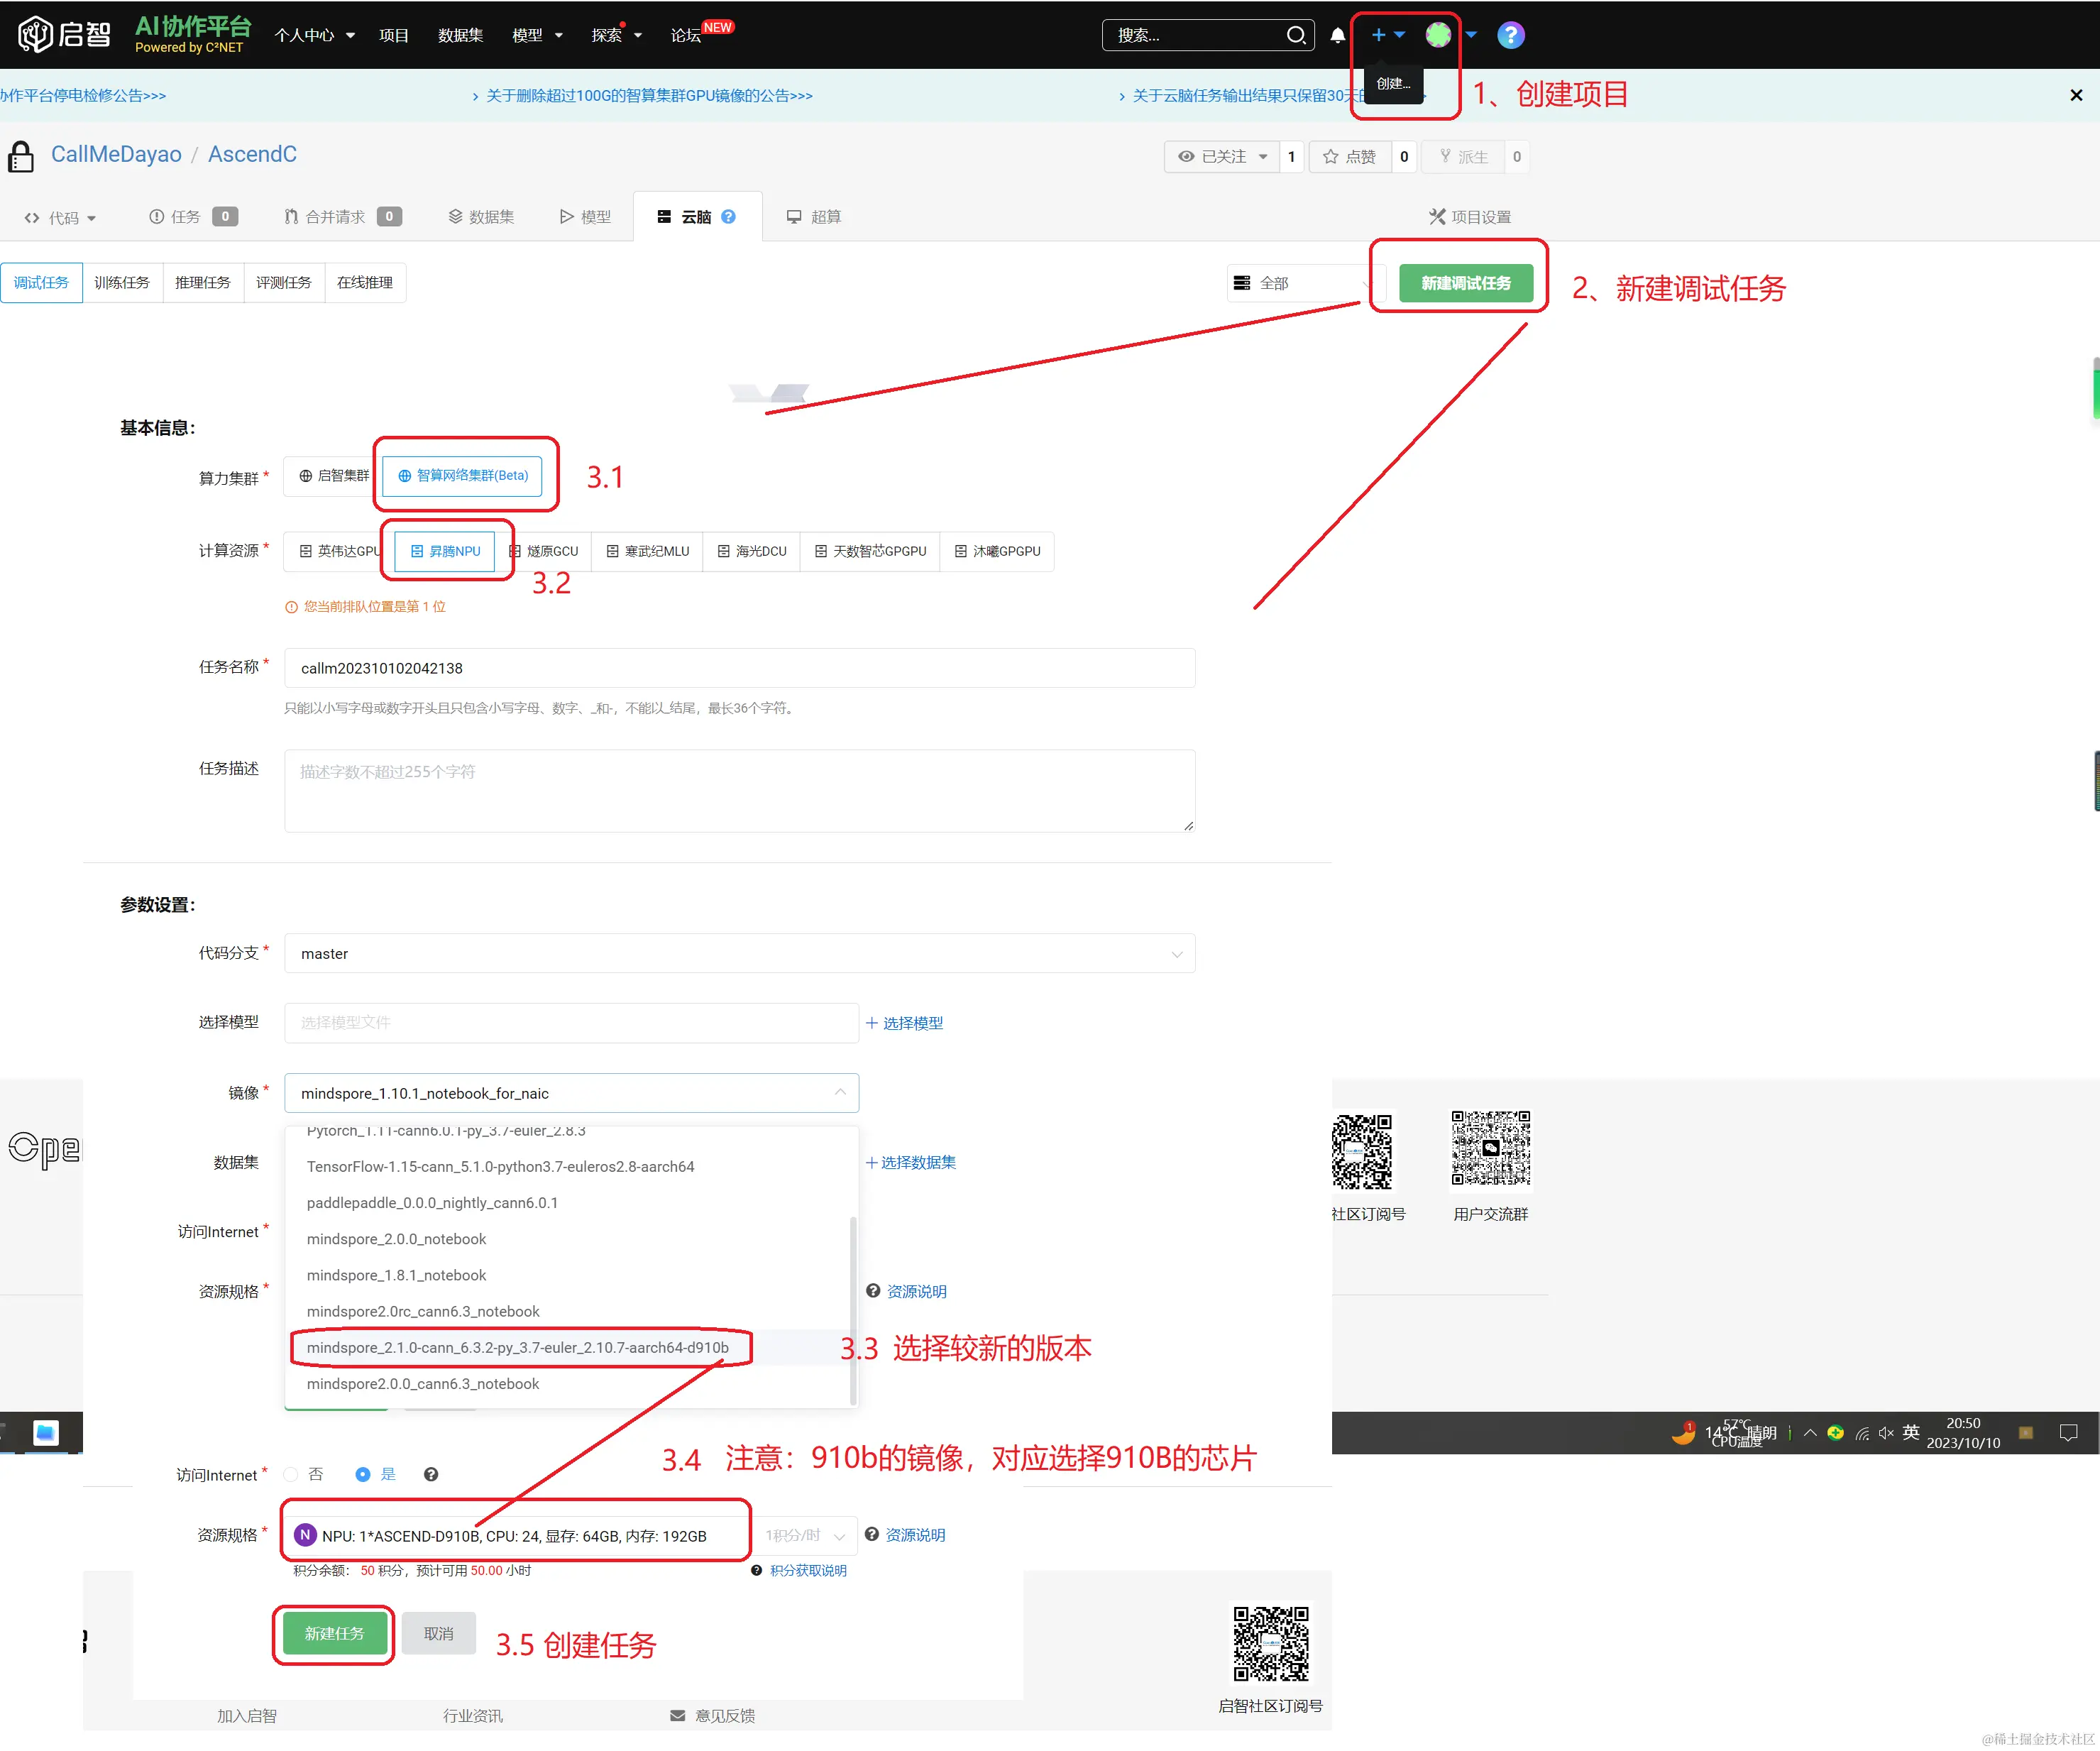Select the 启智集群 compute cluster option
Viewport: 2100px width, 1751px height.
[333, 476]
